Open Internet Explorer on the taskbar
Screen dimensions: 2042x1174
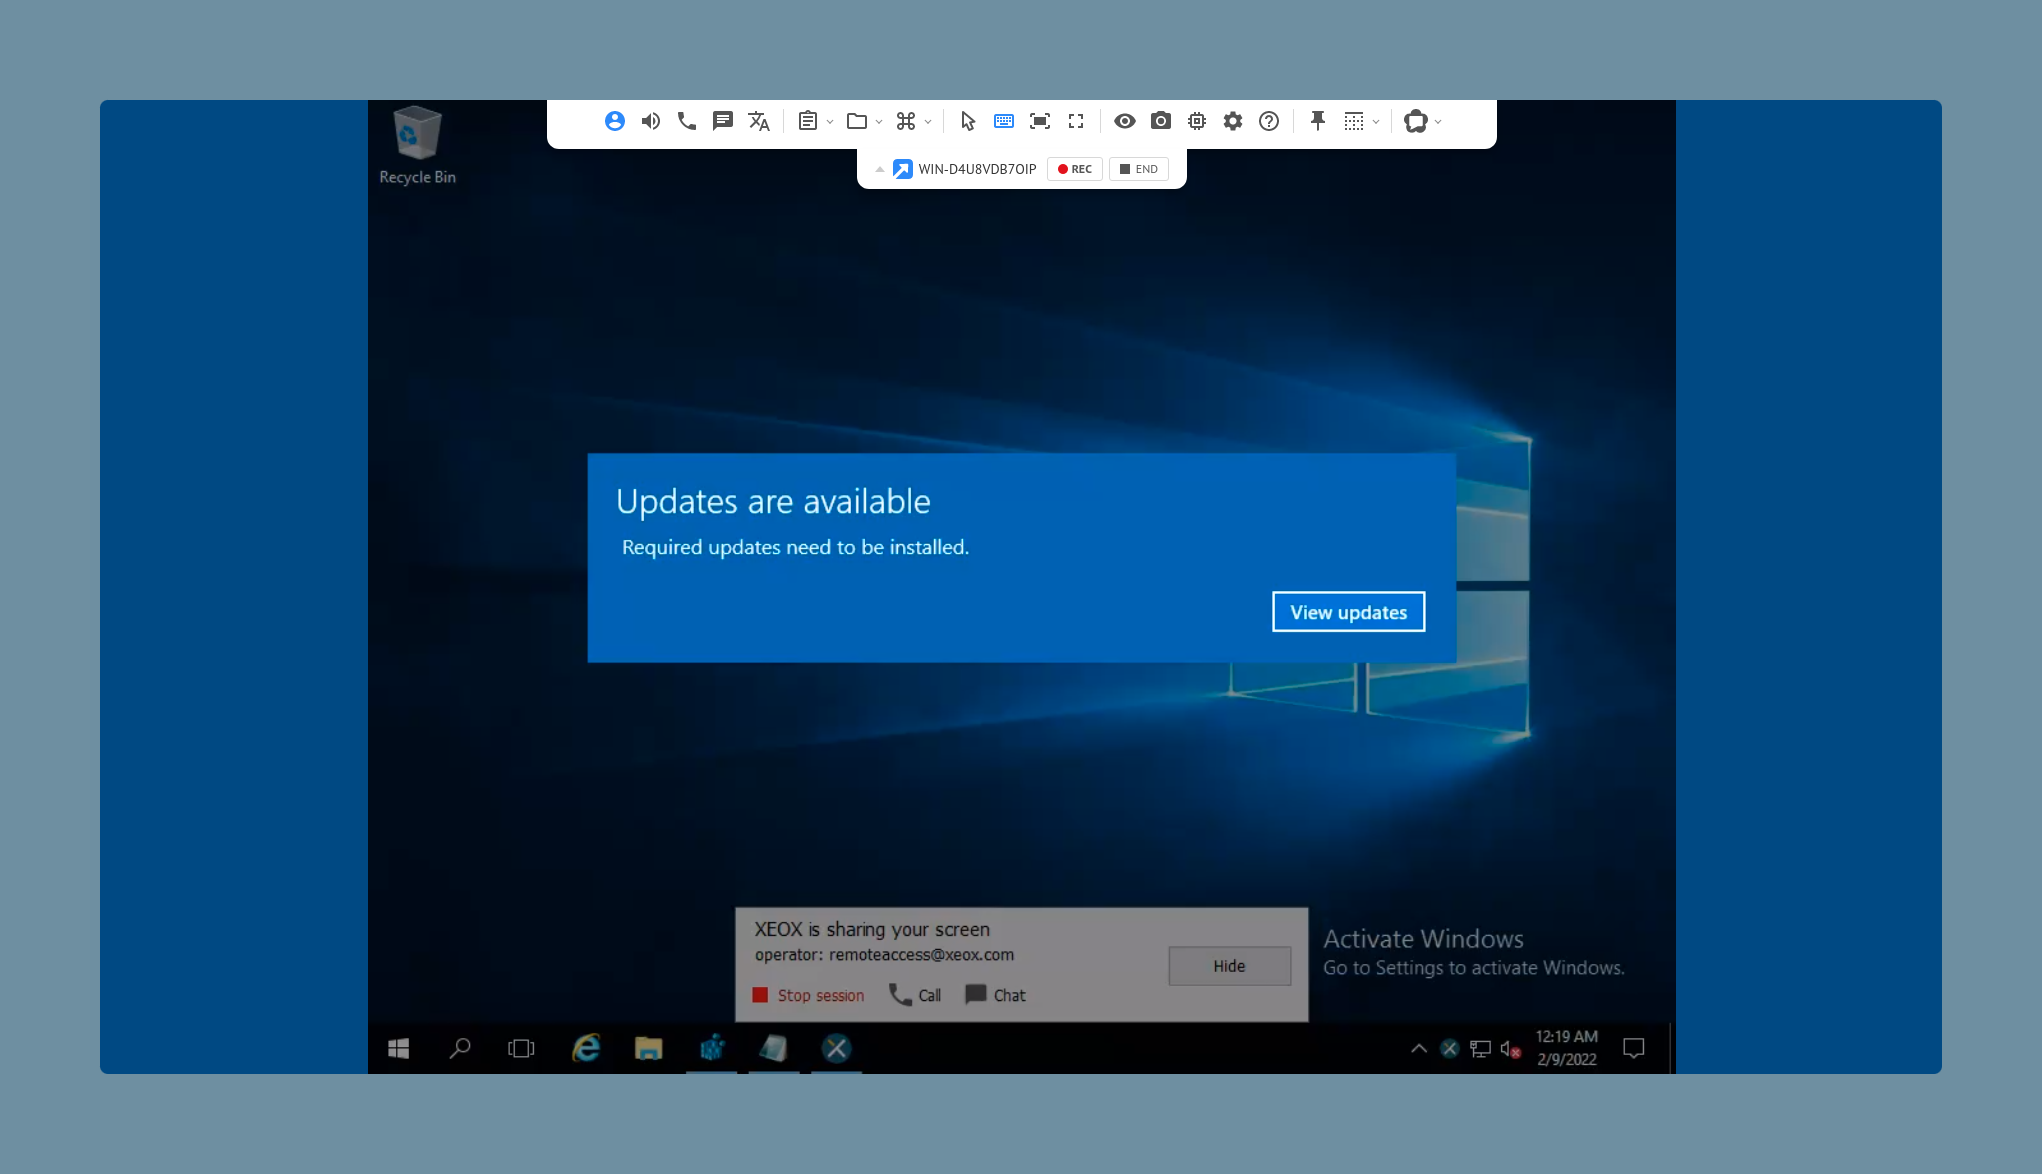tap(586, 1048)
